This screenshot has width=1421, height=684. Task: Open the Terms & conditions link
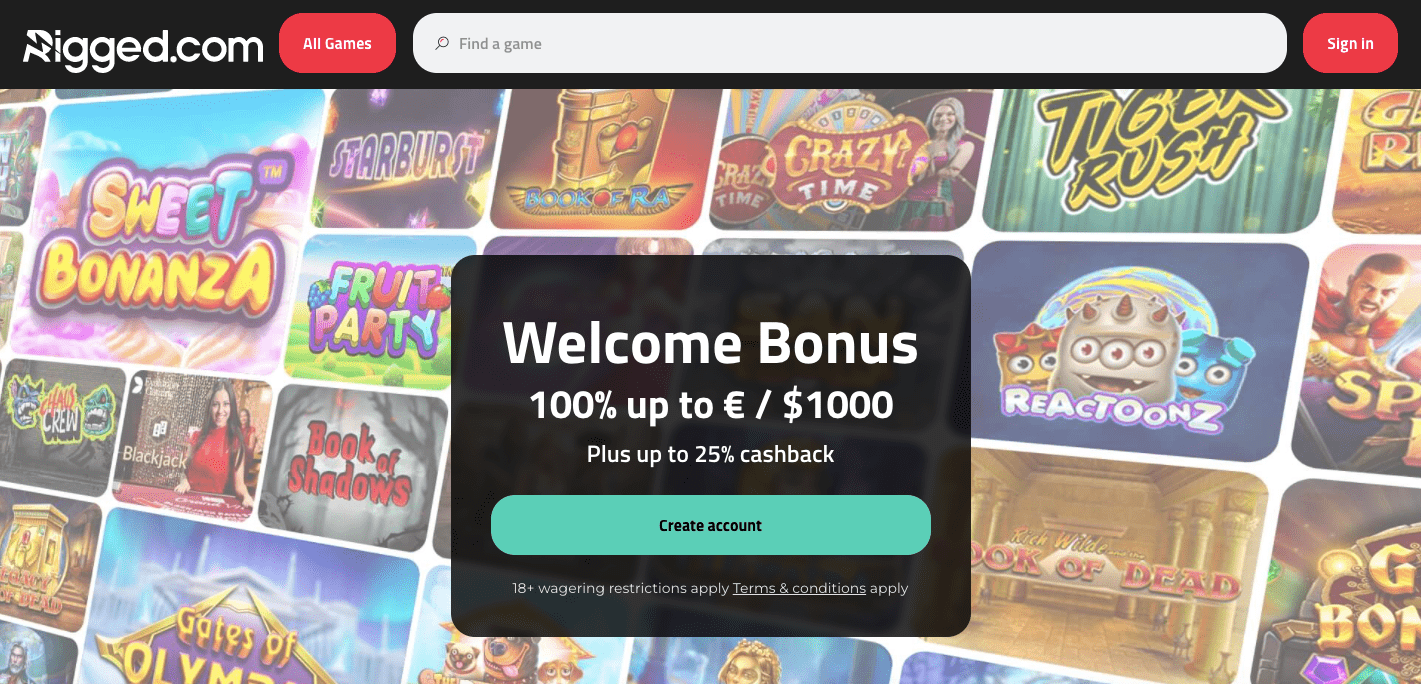pyautogui.click(x=799, y=588)
